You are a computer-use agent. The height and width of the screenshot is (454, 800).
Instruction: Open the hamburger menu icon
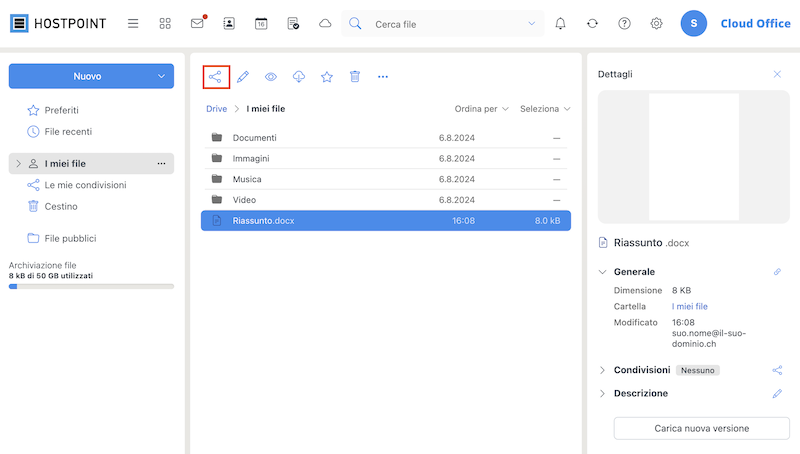click(x=133, y=23)
